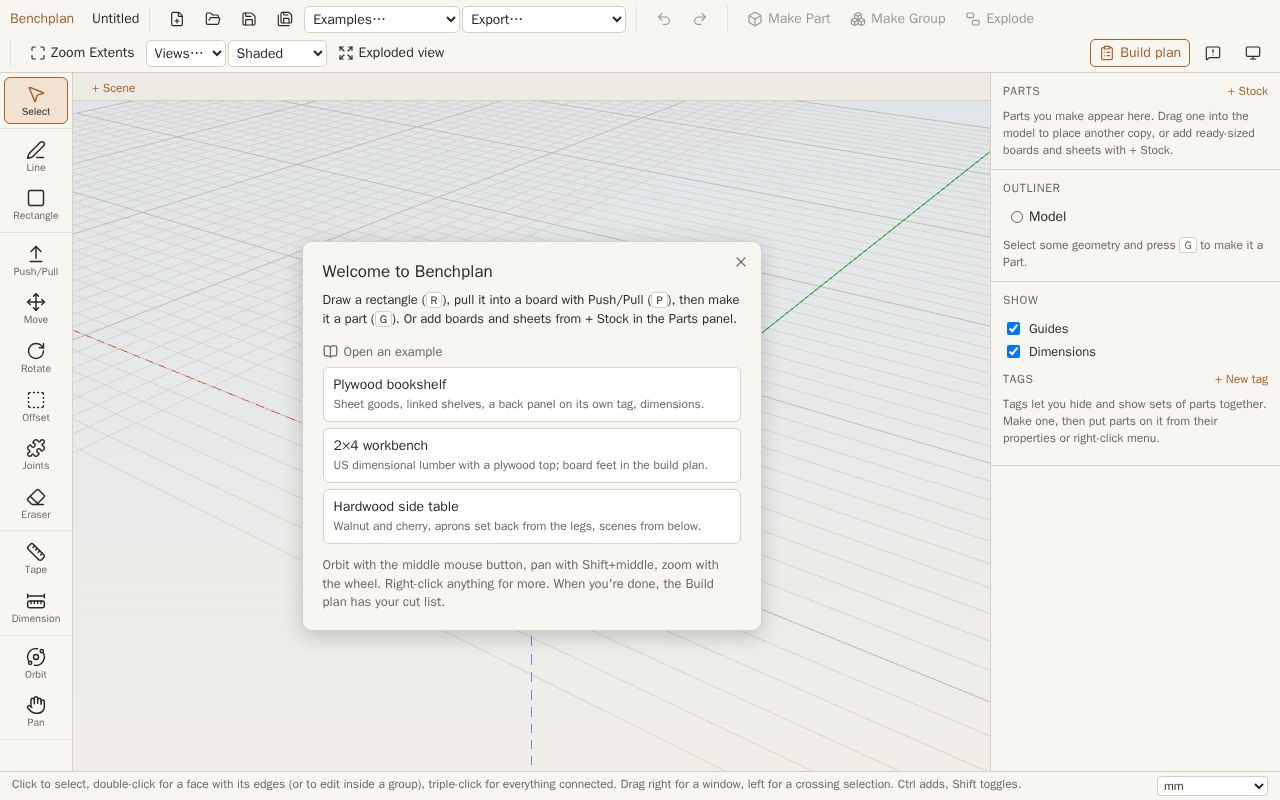Screen dimensions: 1280x800
Task: Click + New tag link
Action: coord(1241,379)
